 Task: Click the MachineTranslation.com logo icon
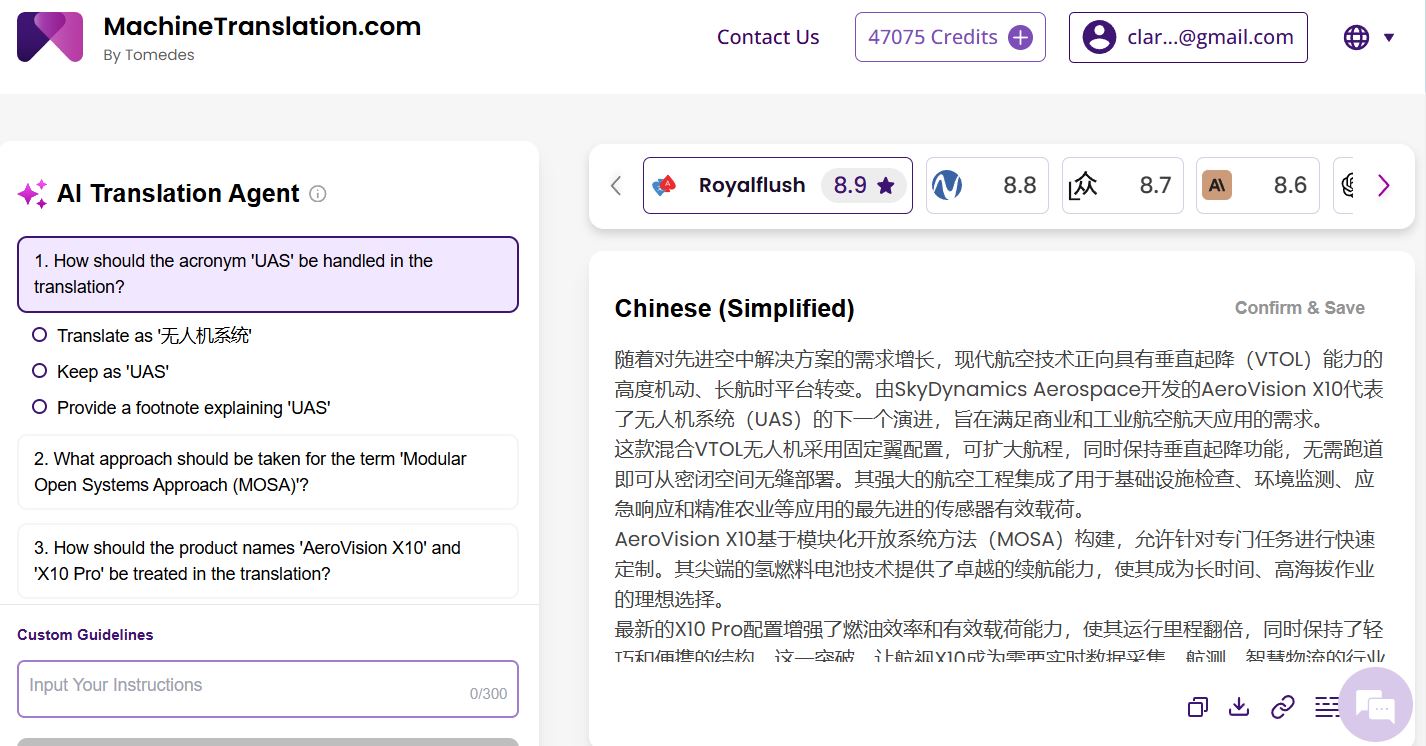[x=50, y=38]
